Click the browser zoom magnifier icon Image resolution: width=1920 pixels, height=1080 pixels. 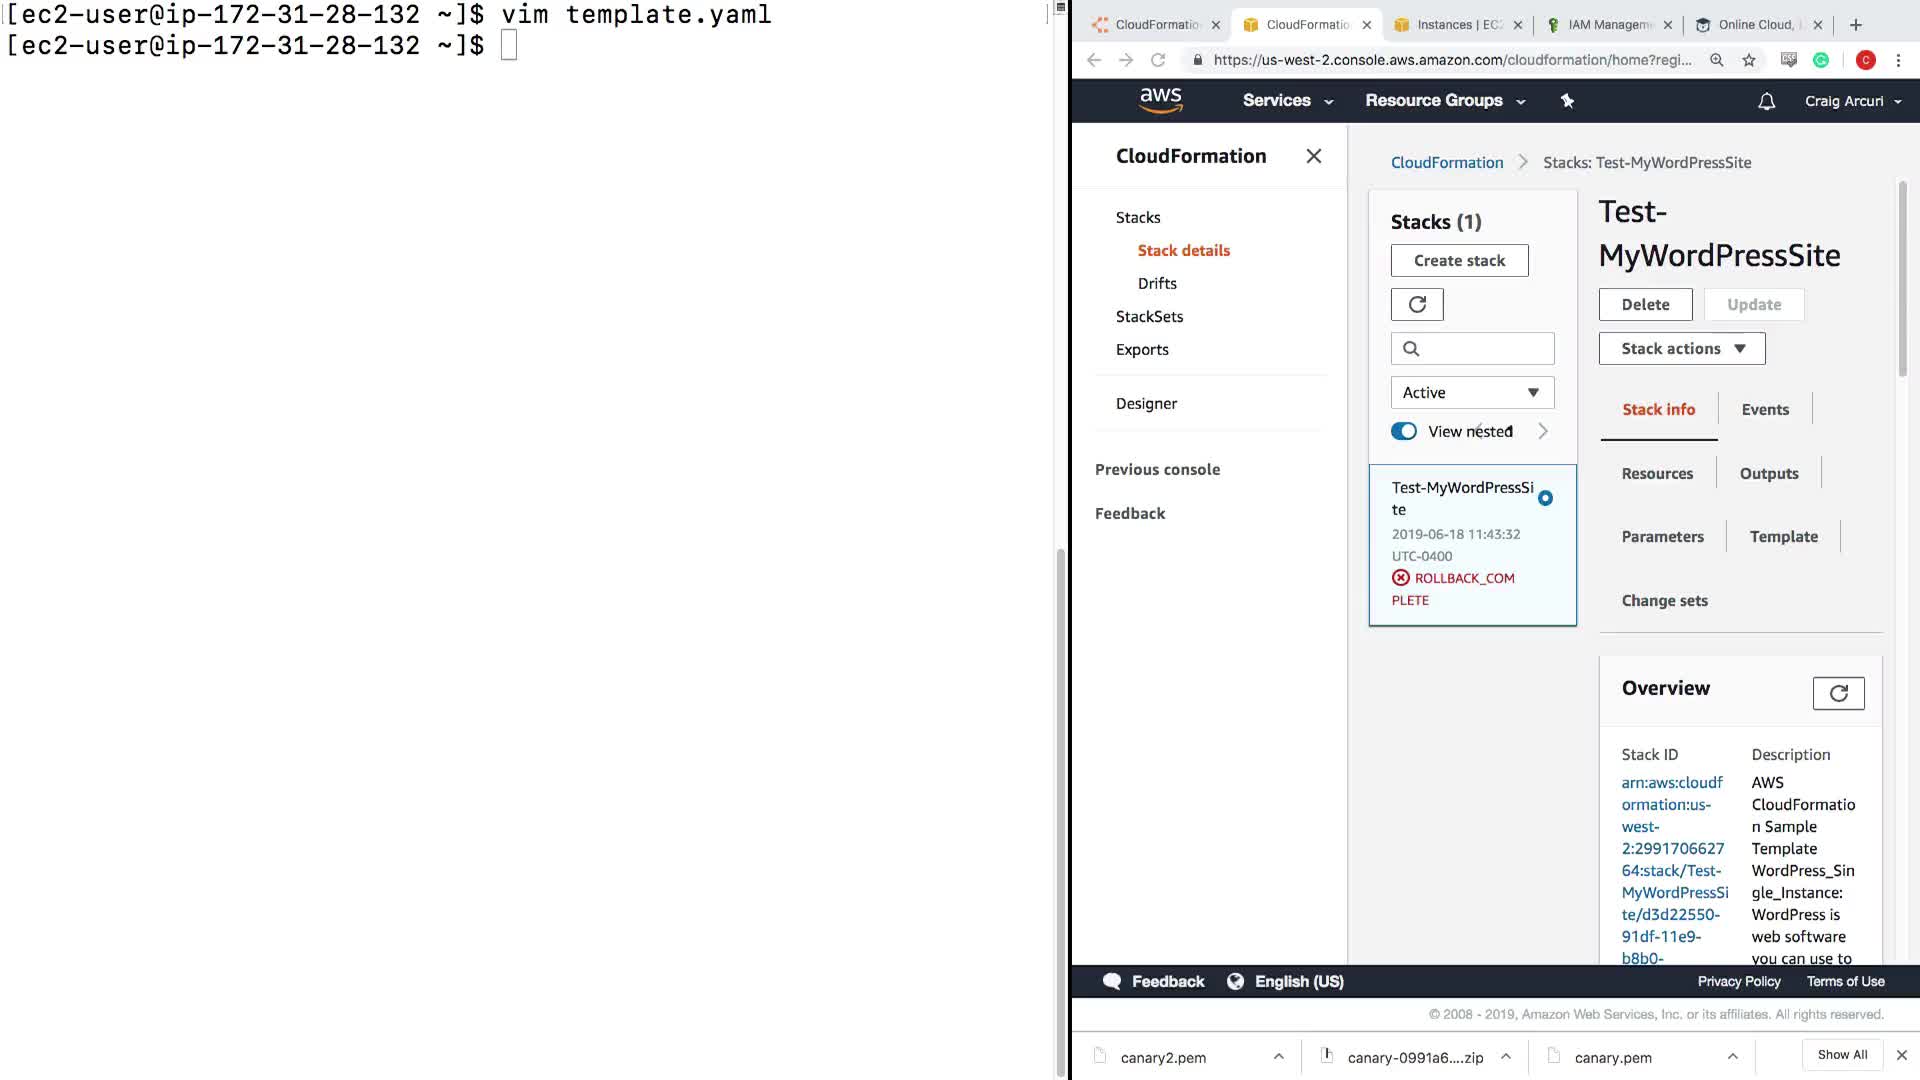click(x=1716, y=60)
